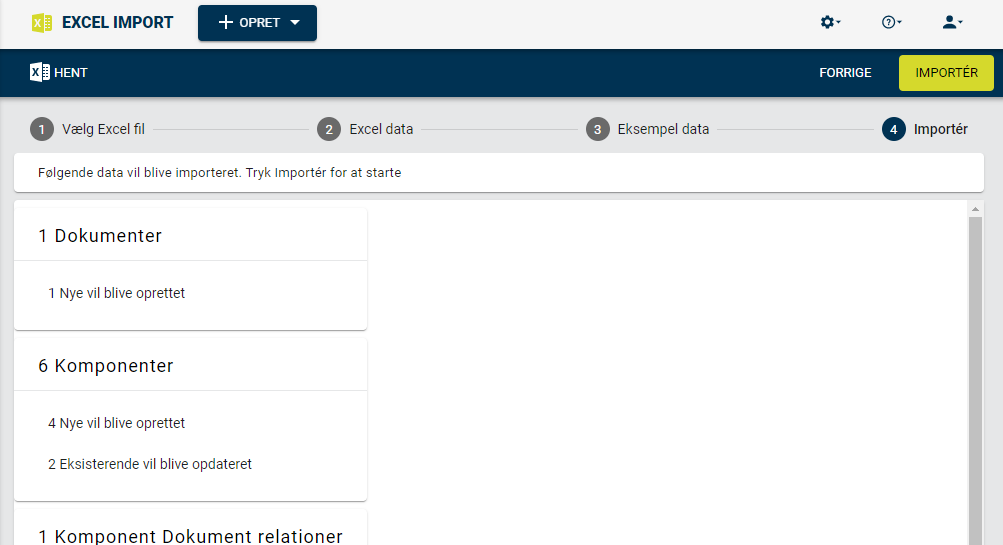Viewport: 1003px width, 545px height.
Task: Click the Eksempel data step label
Action: pos(663,129)
